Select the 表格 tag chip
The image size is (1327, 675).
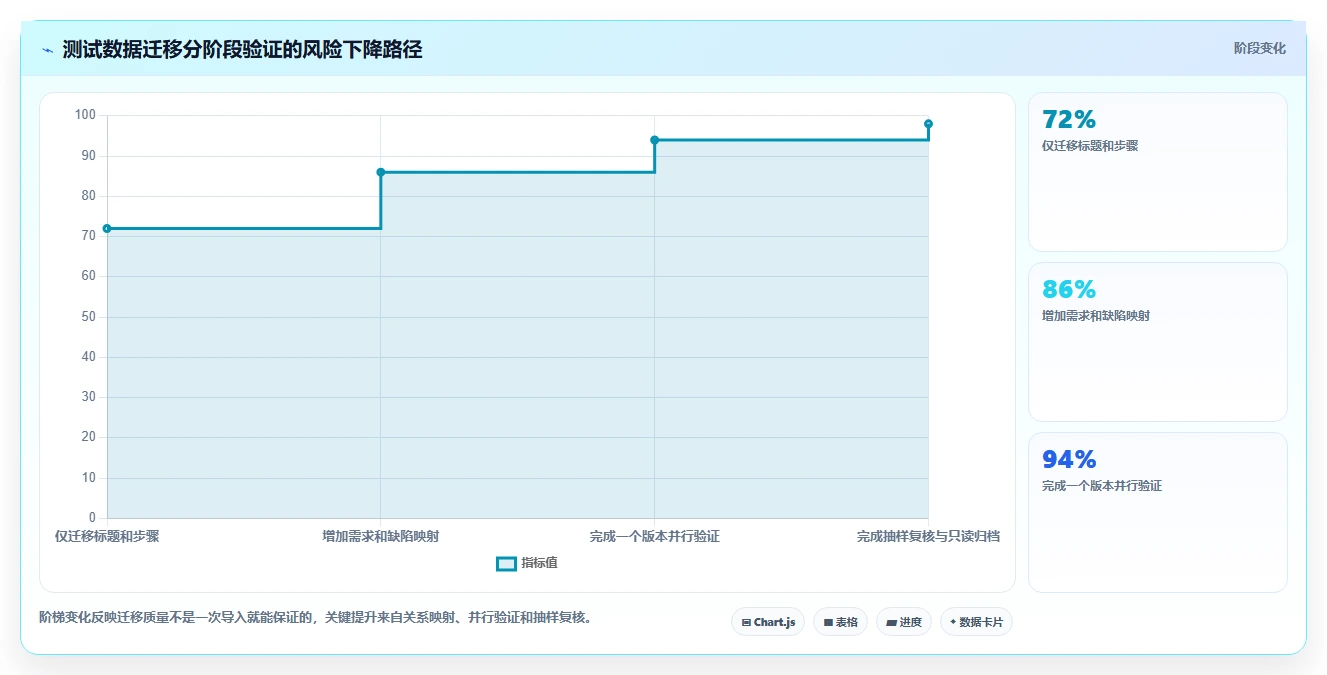tap(840, 622)
